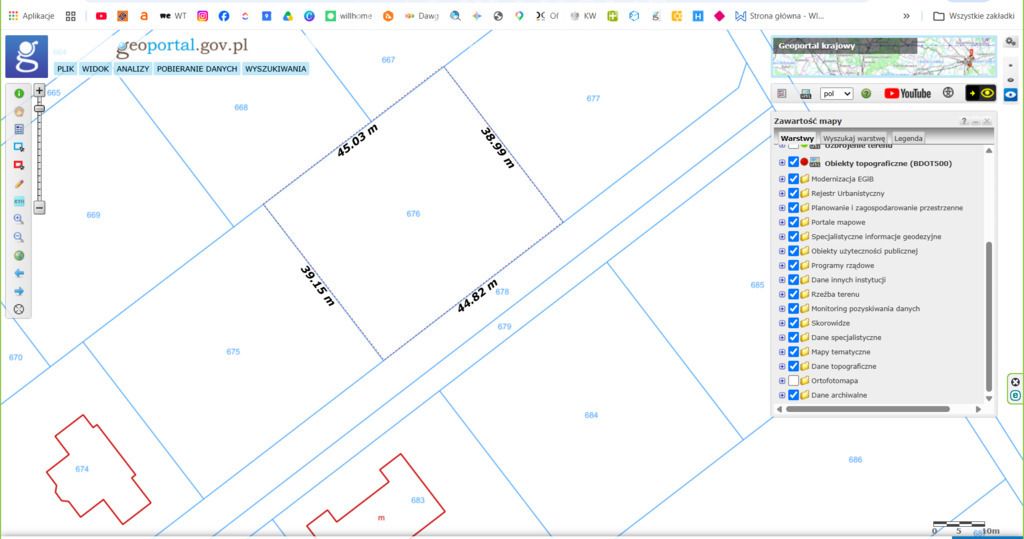Activate the pencil drawing tool

(19, 184)
